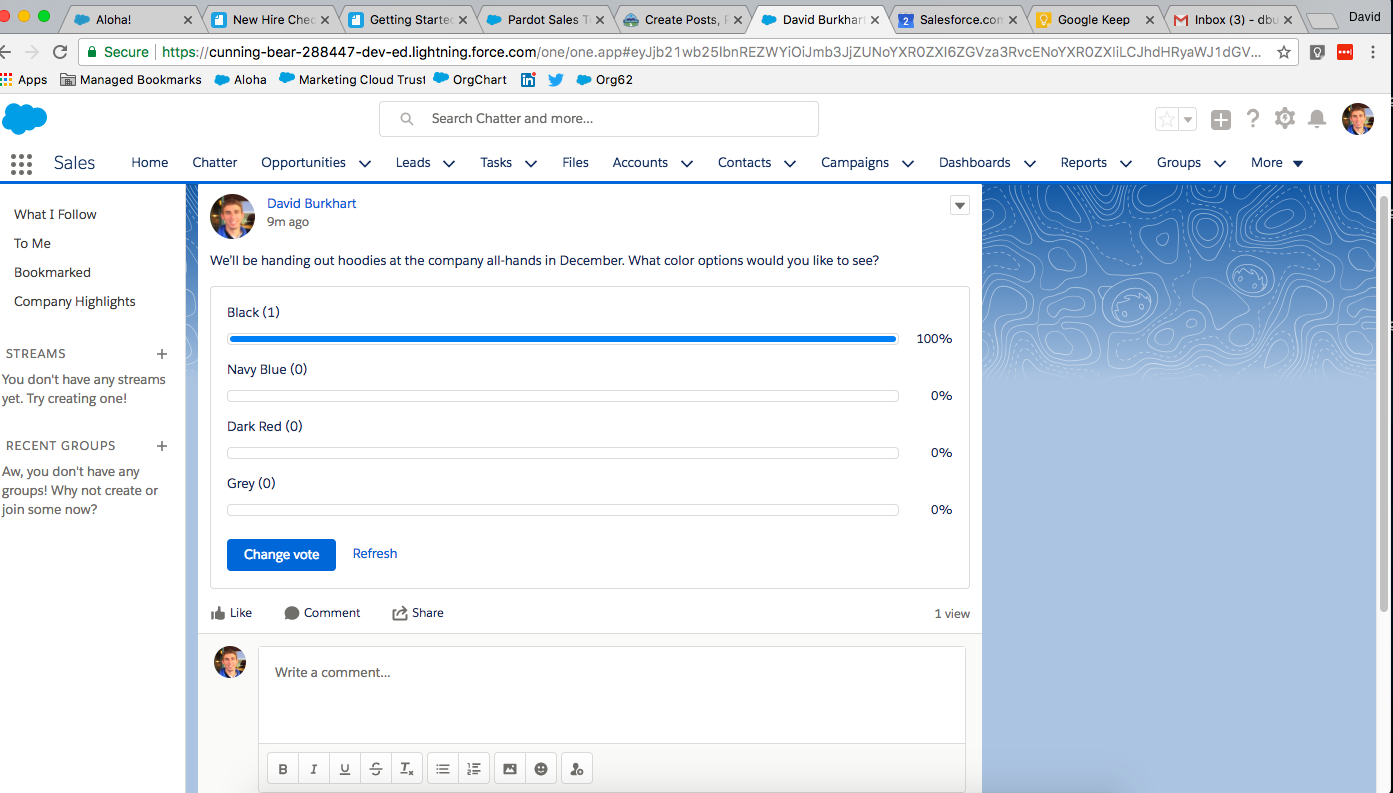Open the red LastPass extension icon
The height and width of the screenshot is (793, 1393).
1345,52
